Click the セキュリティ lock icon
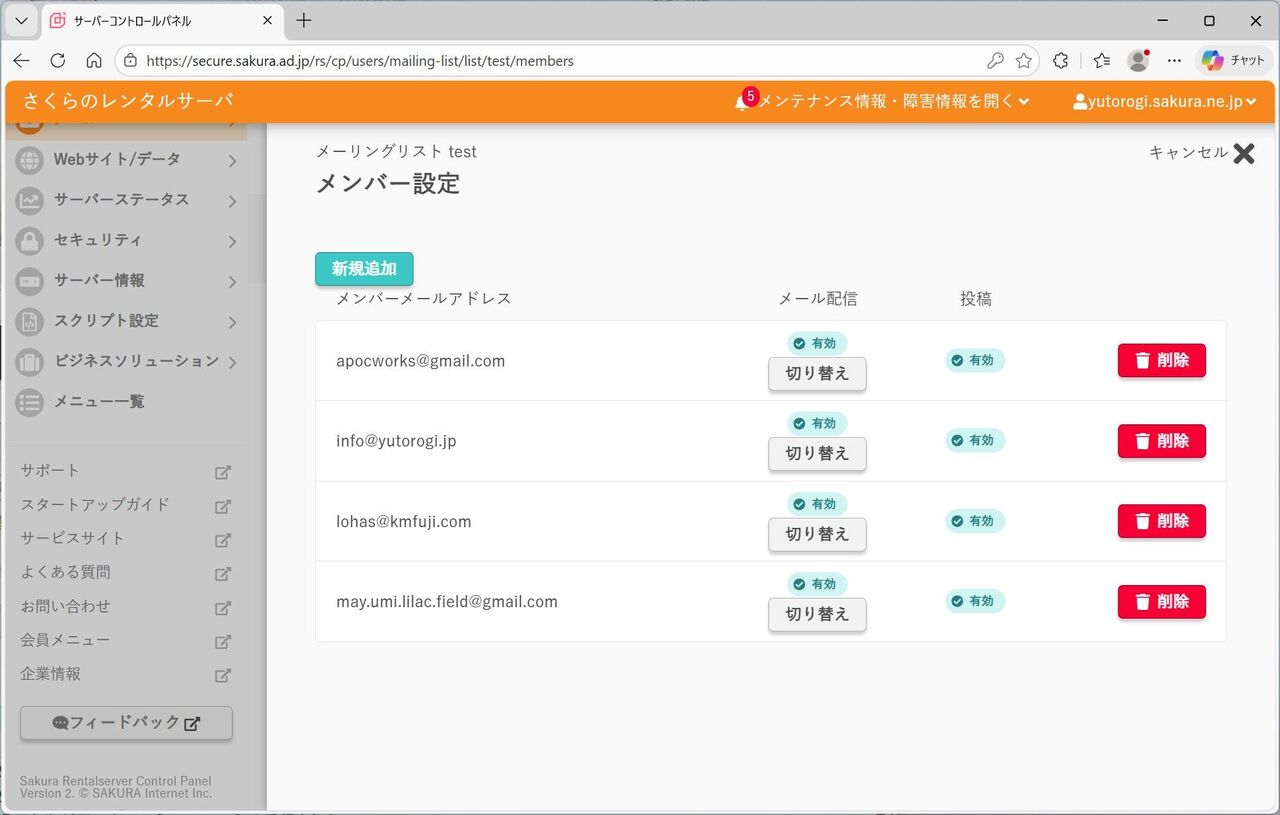The width and height of the screenshot is (1280, 815). coord(30,241)
